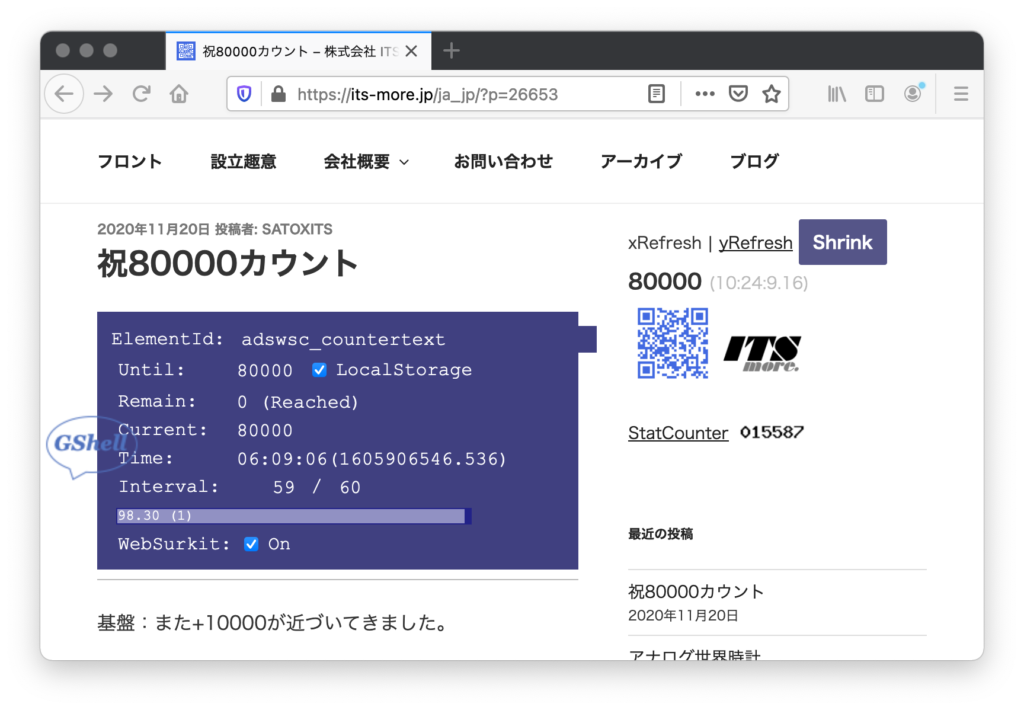Viewport: 1024px width, 710px height.
Task: Open the Firefox hamburger menu
Action: (x=960, y=94)
